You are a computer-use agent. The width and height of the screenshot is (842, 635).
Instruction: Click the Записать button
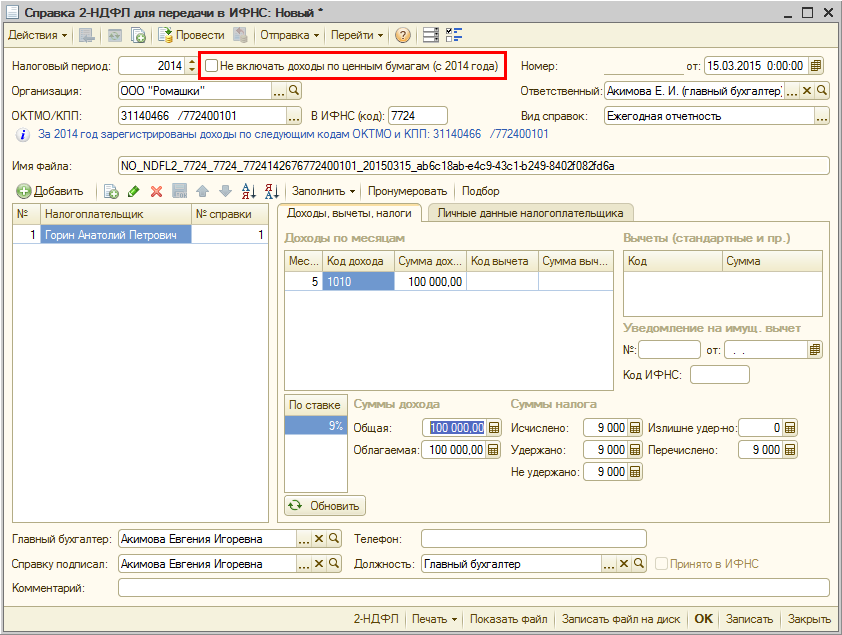749,619
